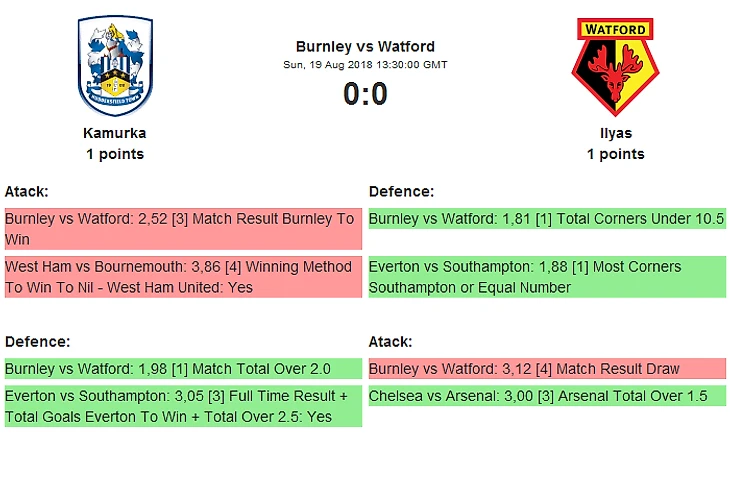Select the West Ham Win To Nil bet
Screen dimensions: 730x480
183,277
